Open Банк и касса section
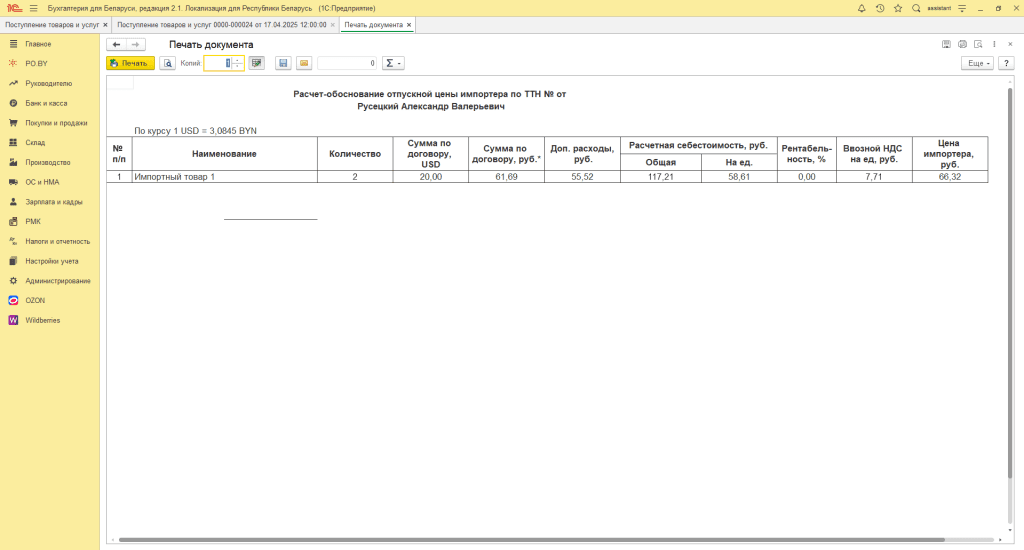The image size is (1024, 550). coord(50,103)
